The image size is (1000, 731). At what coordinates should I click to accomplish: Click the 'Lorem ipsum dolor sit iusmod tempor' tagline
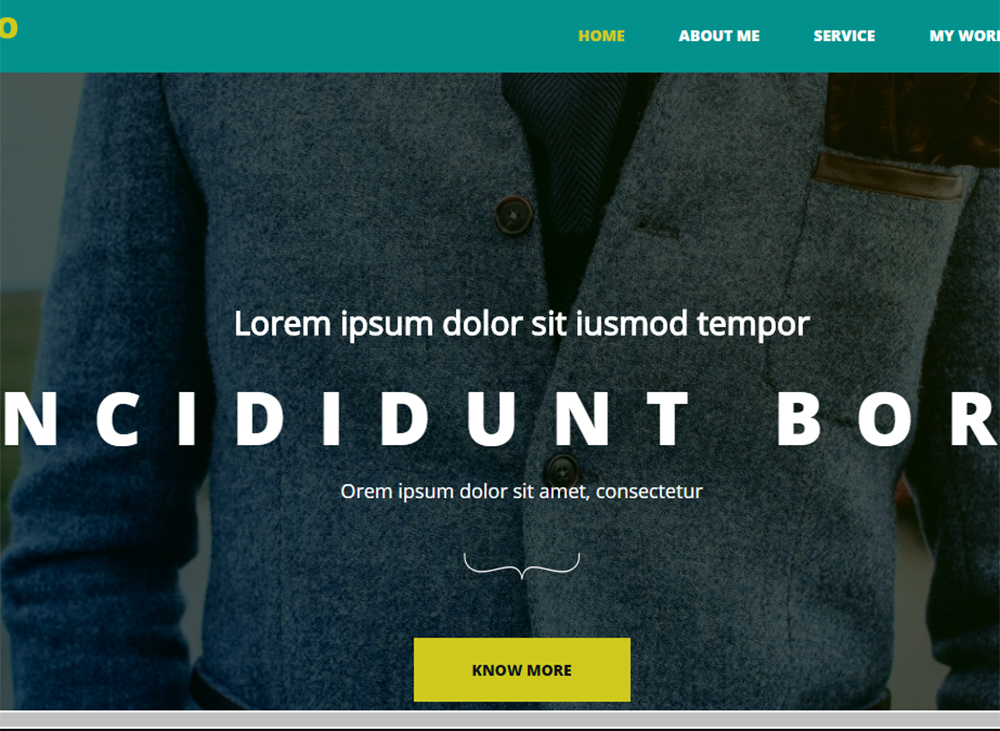coord(522,324)
